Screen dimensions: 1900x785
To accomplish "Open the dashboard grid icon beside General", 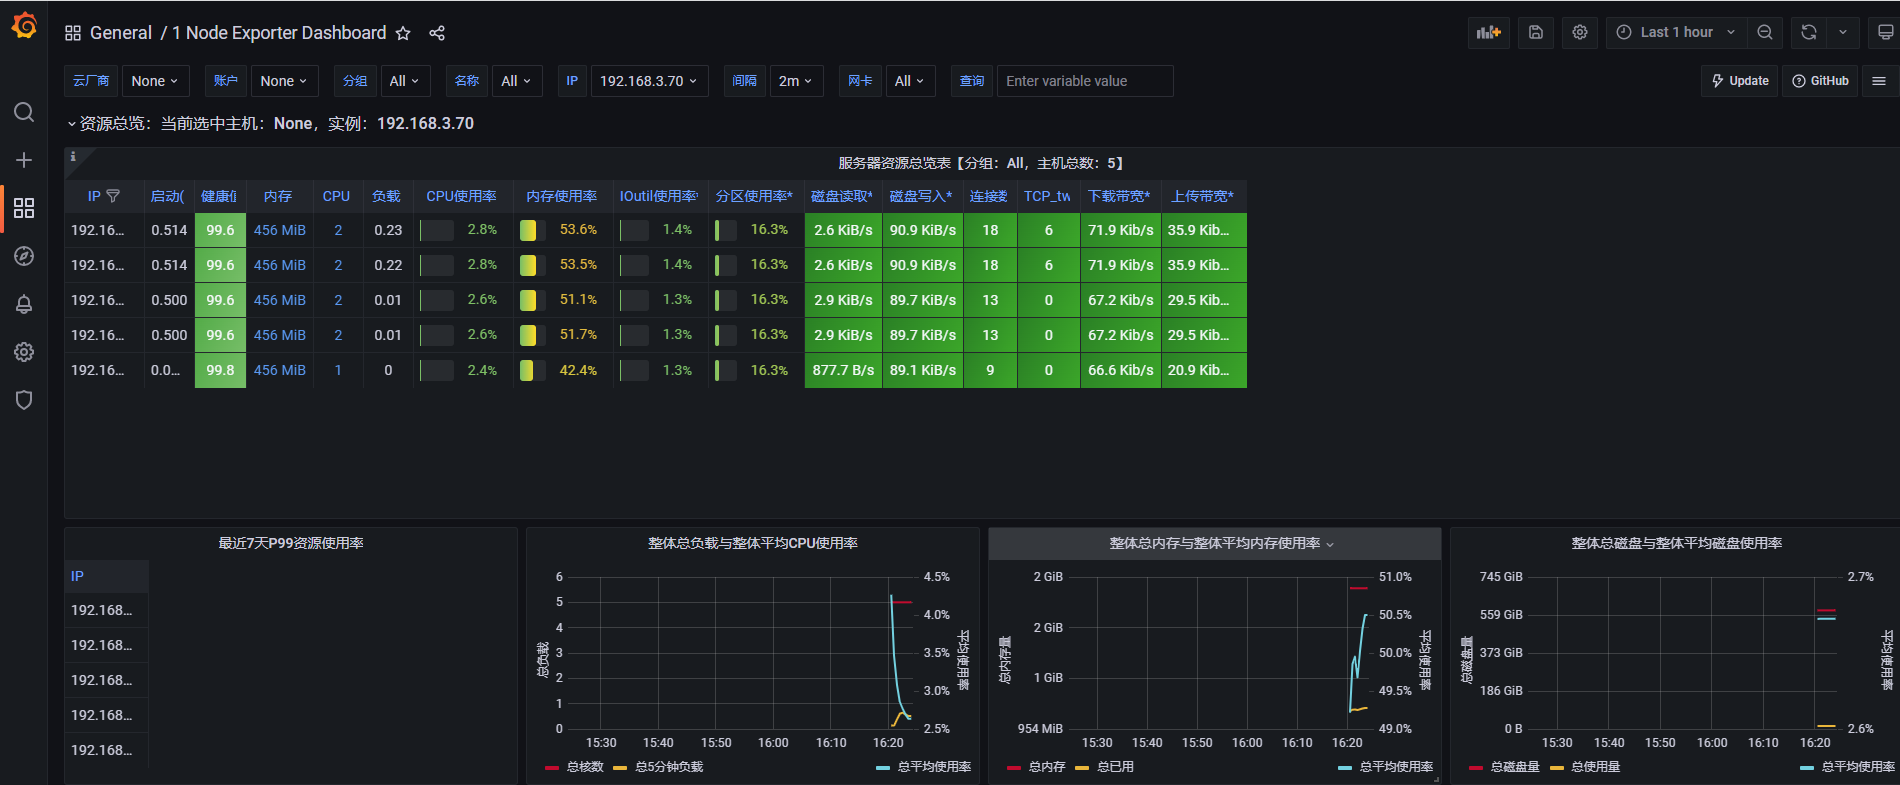I will click(73, 33).
